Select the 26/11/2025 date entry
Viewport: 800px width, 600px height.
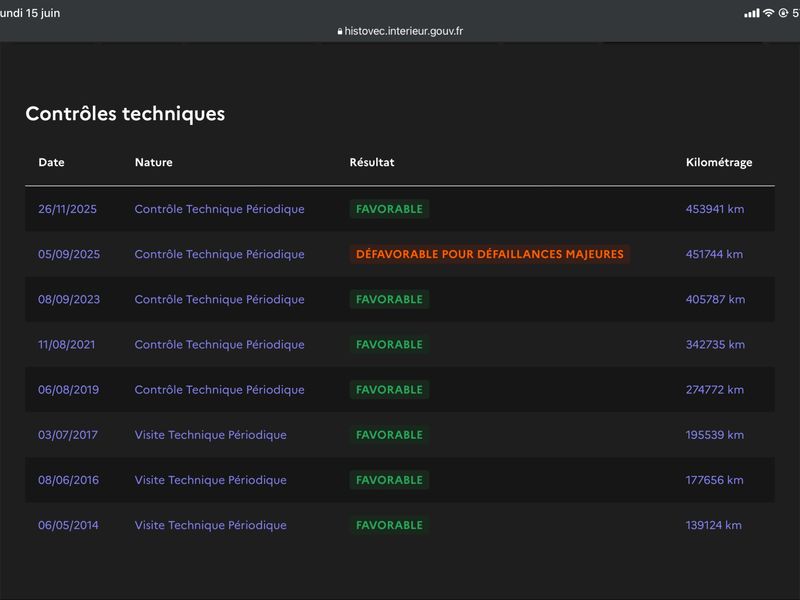pyautogui.click(x=67, y=209)
